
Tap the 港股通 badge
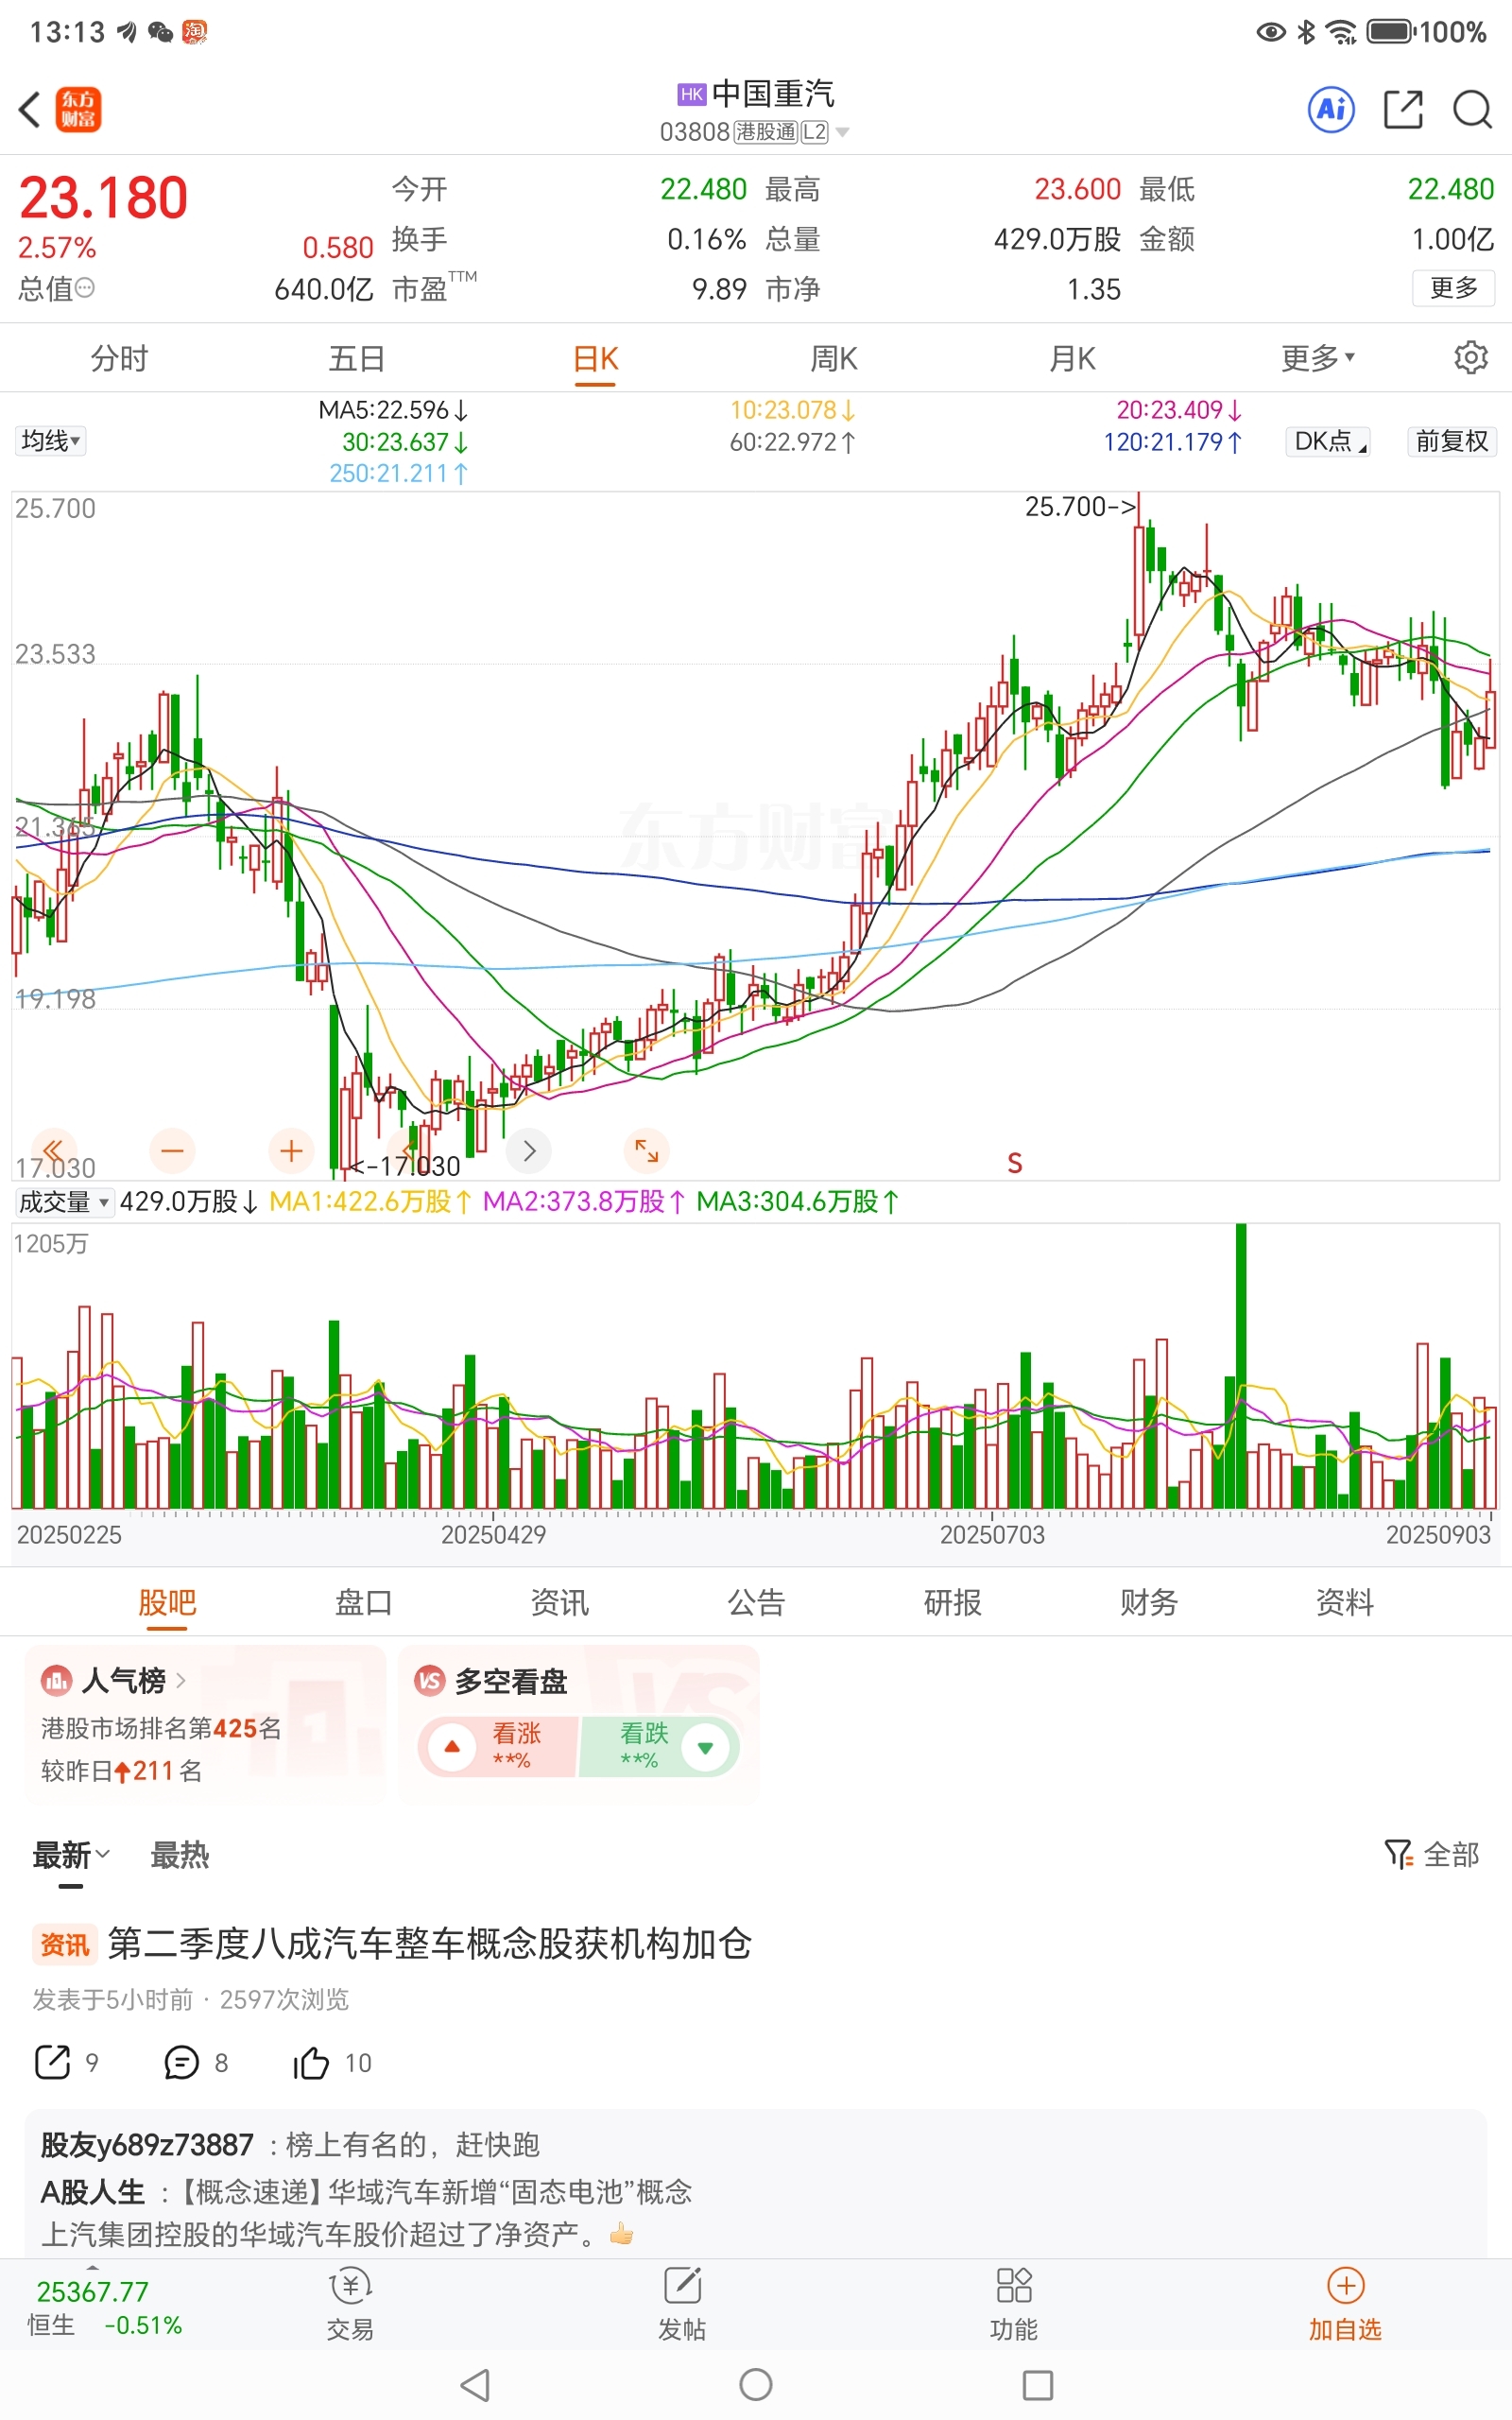click(765, 132)
